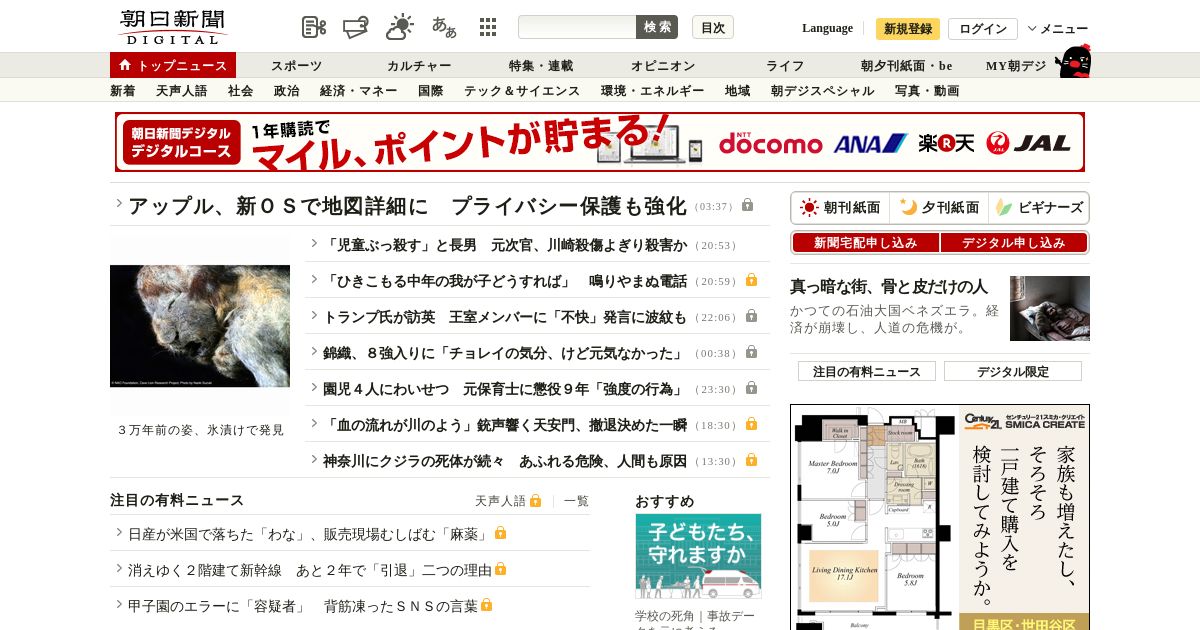Click the red 新聞宅配申し込み button
This screenshot has height=630, width=1200.
pyautogui.click(x=866, y=243)
